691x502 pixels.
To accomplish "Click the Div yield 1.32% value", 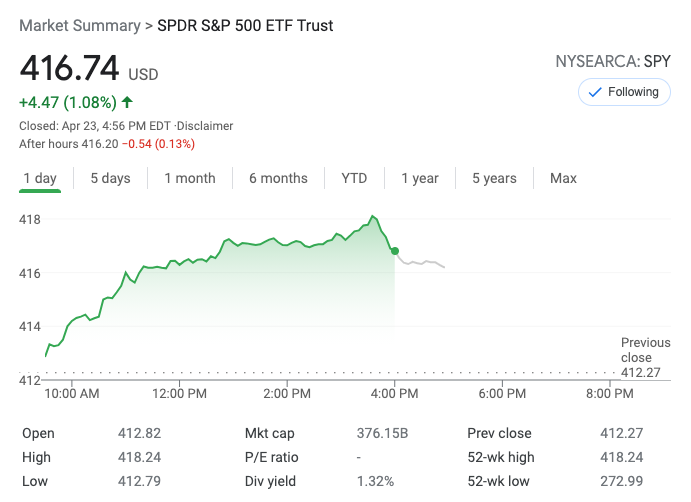I will 373,481.
